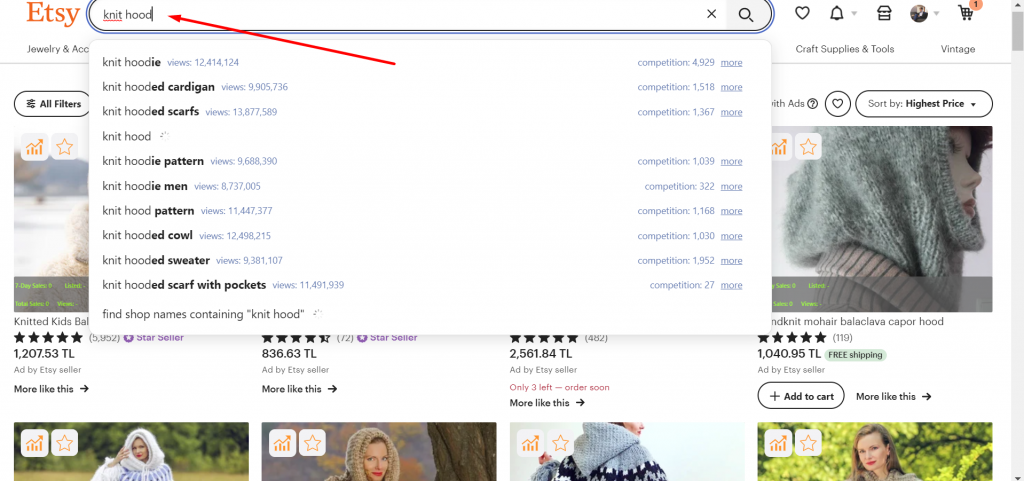Open the shopping cart
Screen dimensions: 1024x481
pos(967,13)
